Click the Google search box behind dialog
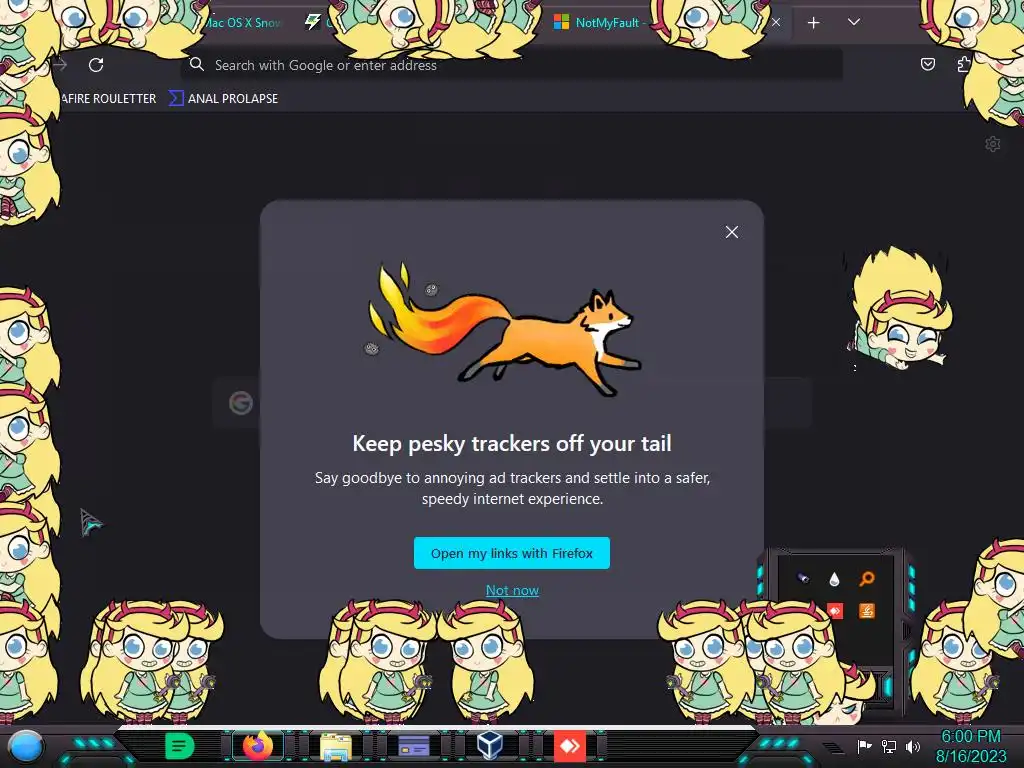Image resolution: width=1024 pixels, height=768 pixels. pyautogui.click(x=512, y=402)
